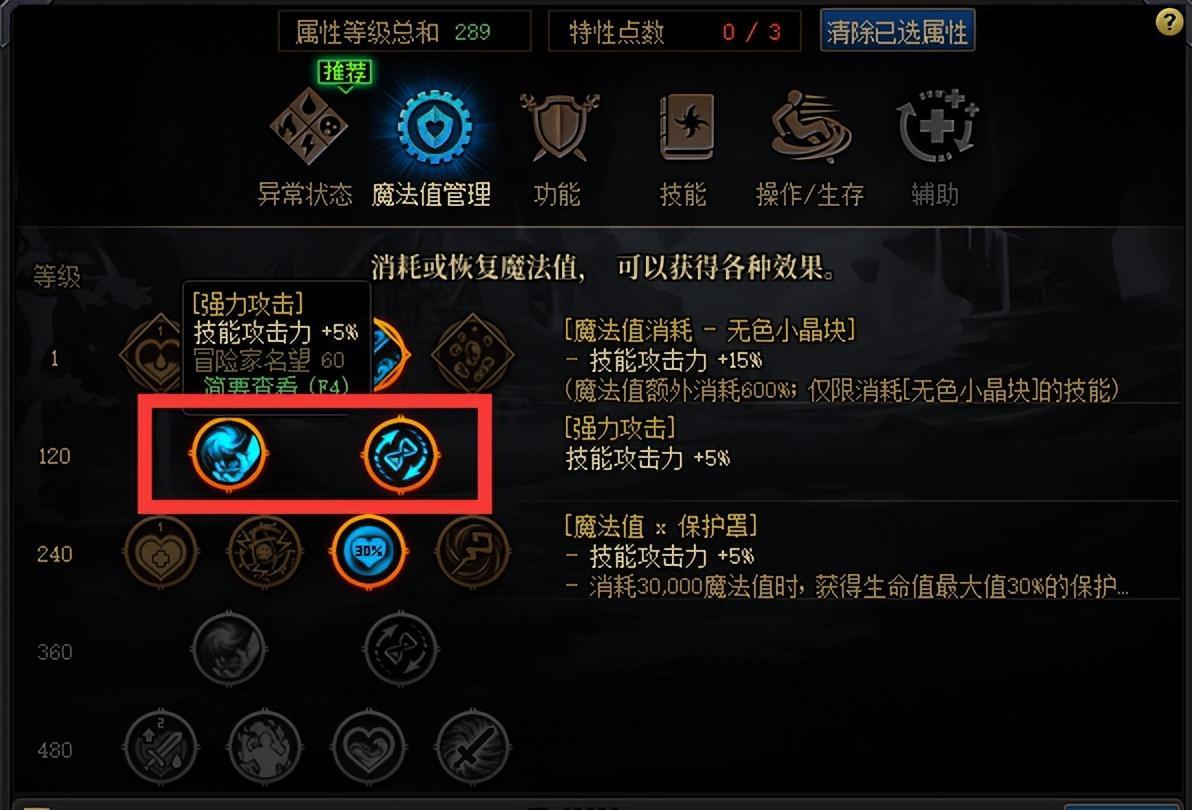The image size is (1192, 810).
Task: Switch to the 功能 shield category
Action: (560, 127)
